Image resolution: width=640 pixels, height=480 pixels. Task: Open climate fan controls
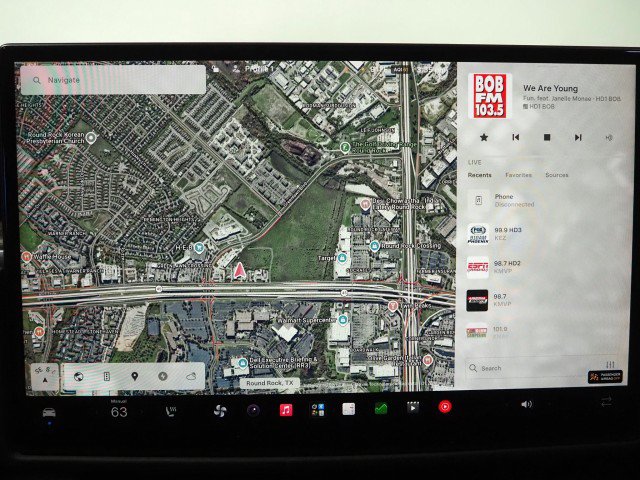pos(220,411)
